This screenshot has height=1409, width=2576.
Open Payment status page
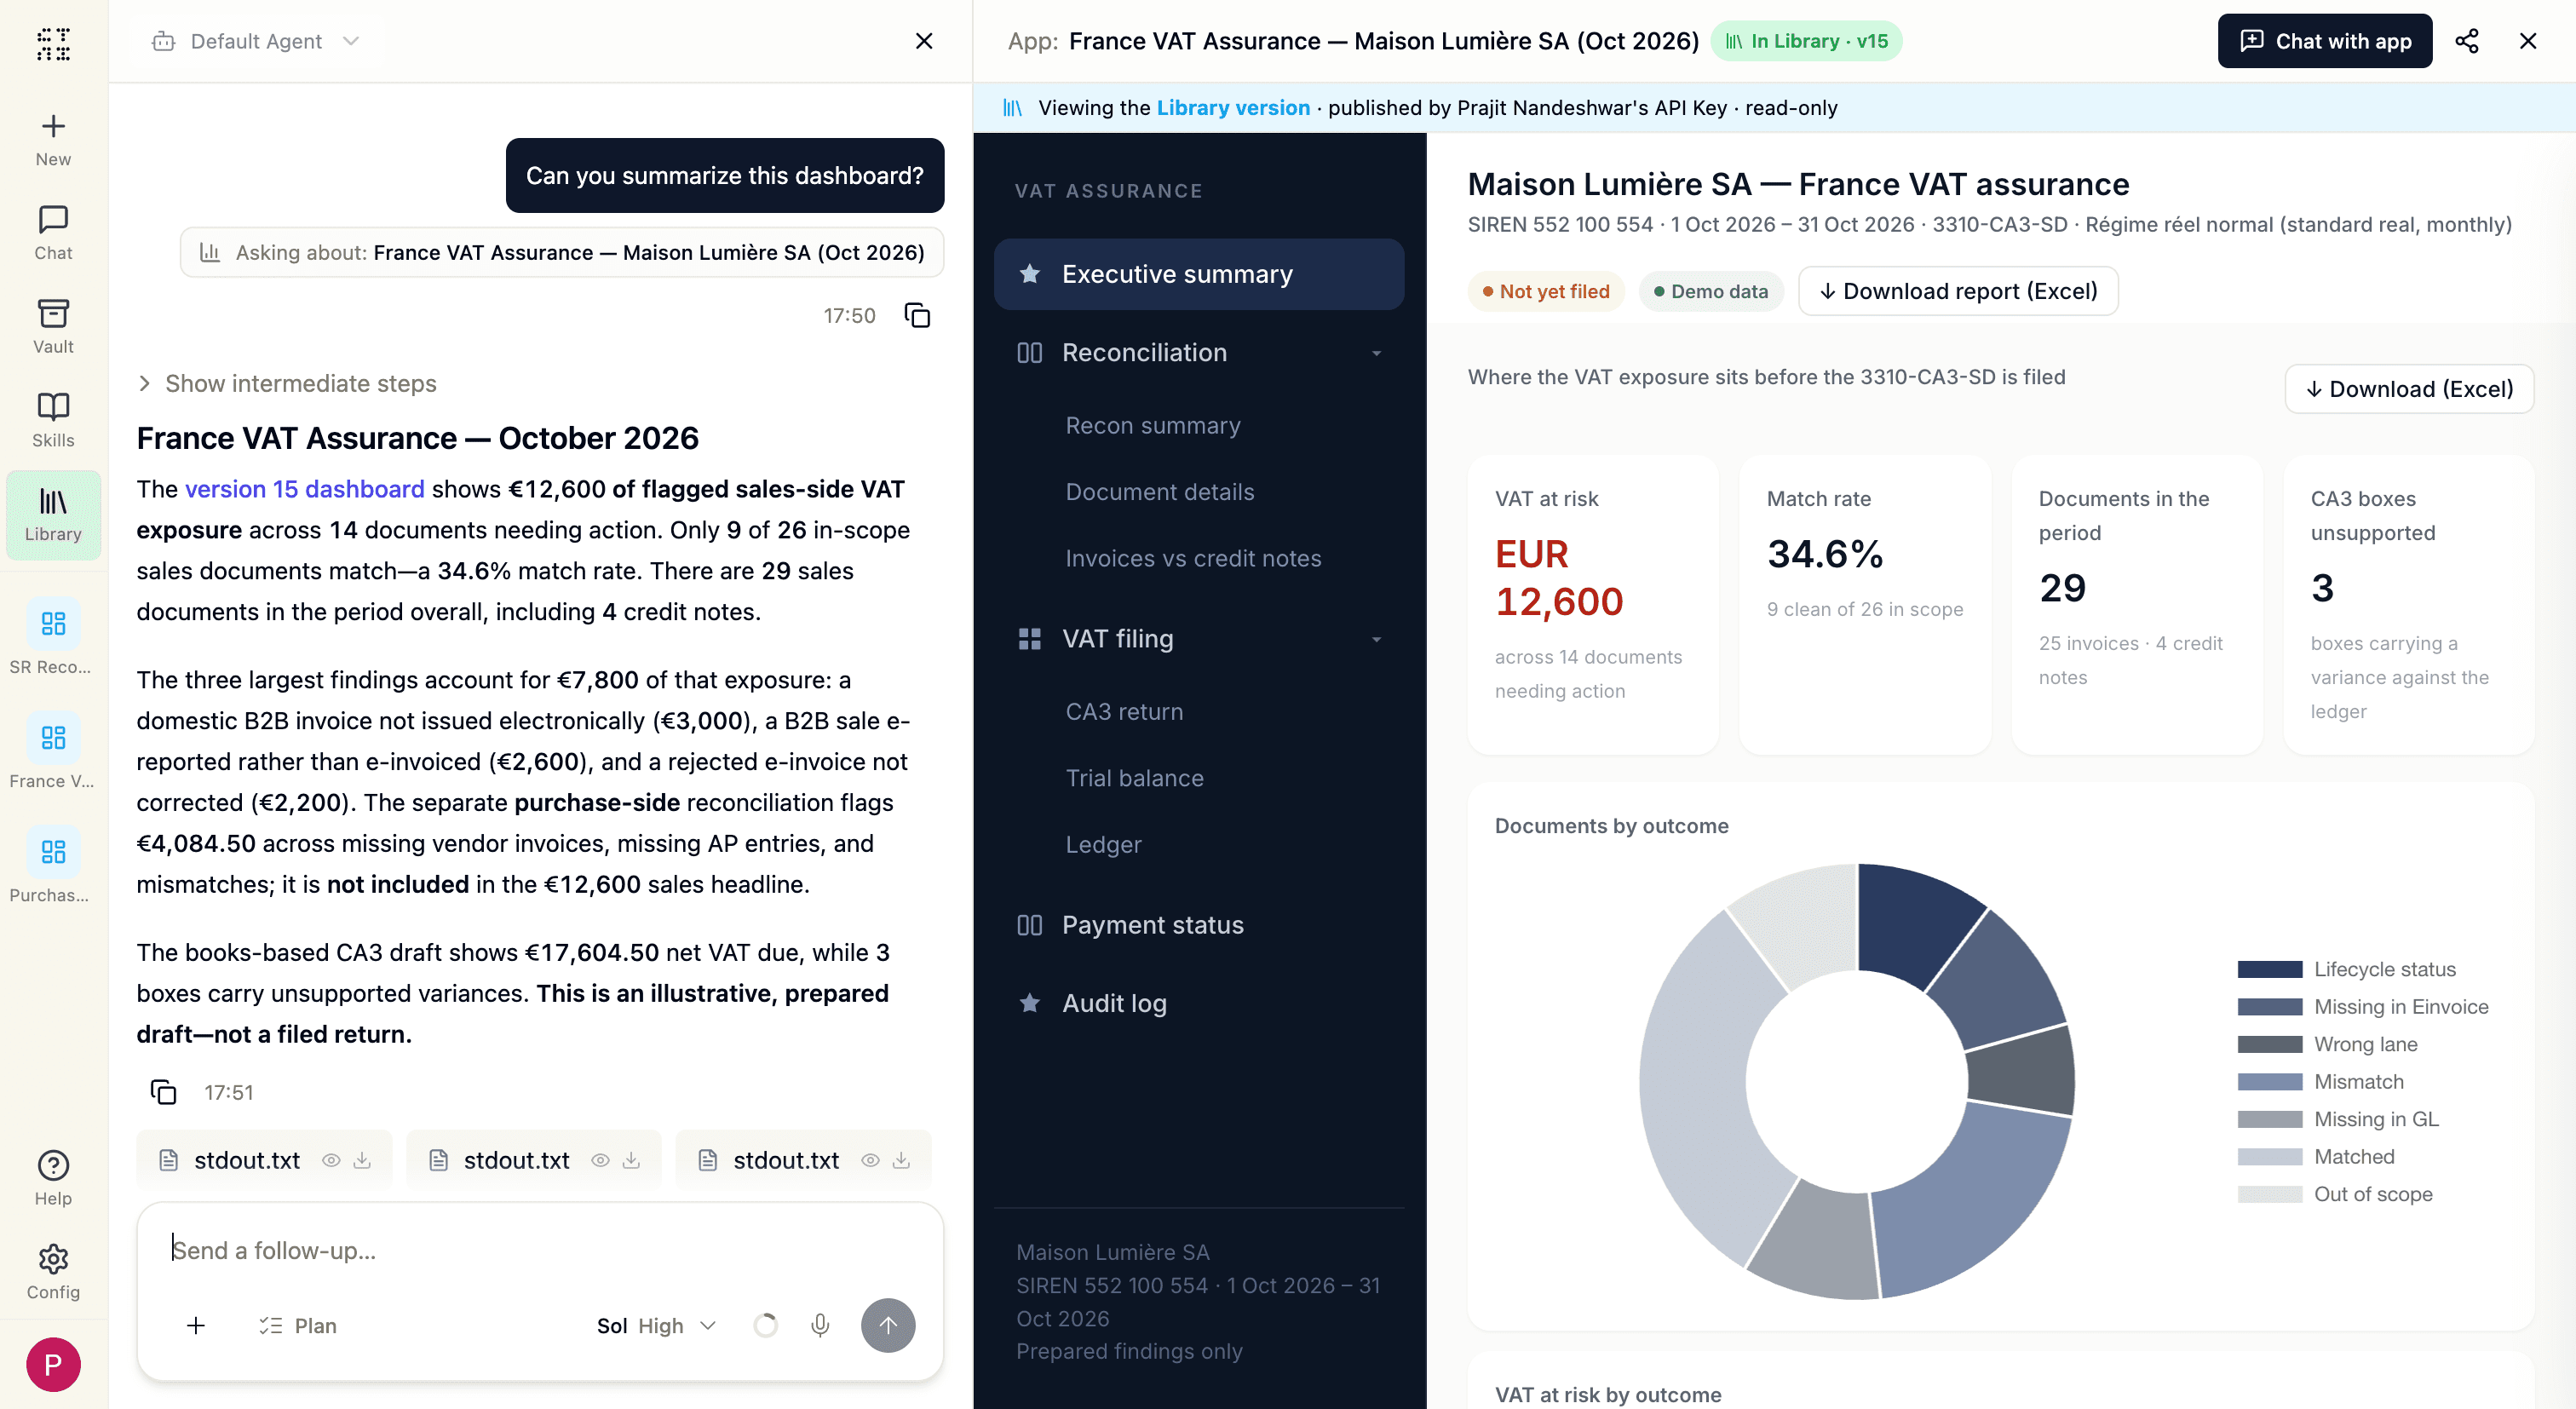1152,925
